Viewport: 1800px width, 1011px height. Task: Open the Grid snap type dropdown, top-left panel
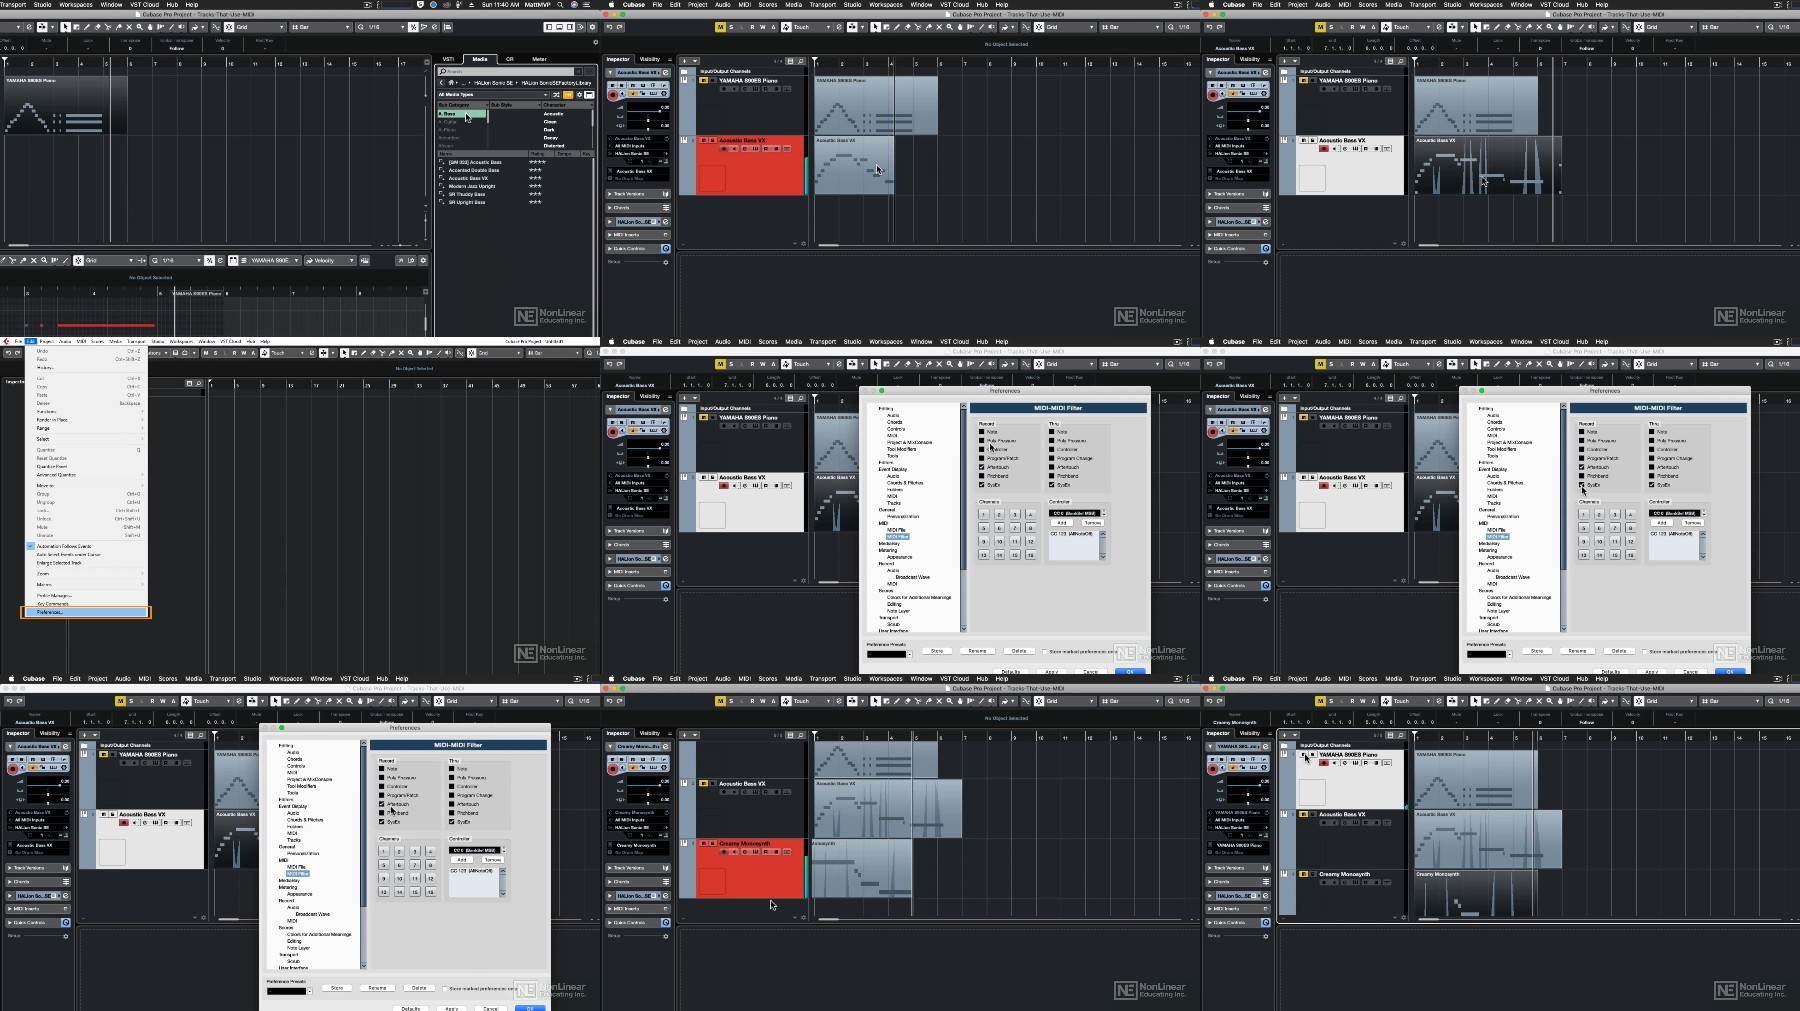pyautogui.click(x=260, y=27)
